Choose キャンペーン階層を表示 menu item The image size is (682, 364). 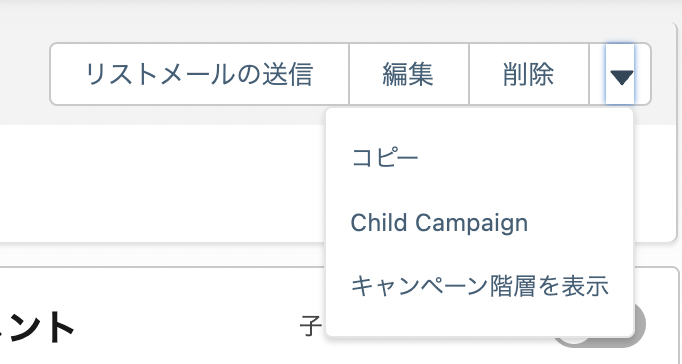479,287
